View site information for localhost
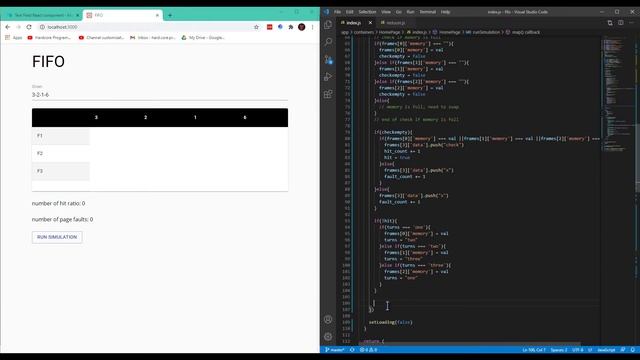The width and height of the screenshot is (640, 360). click(42, 27)
